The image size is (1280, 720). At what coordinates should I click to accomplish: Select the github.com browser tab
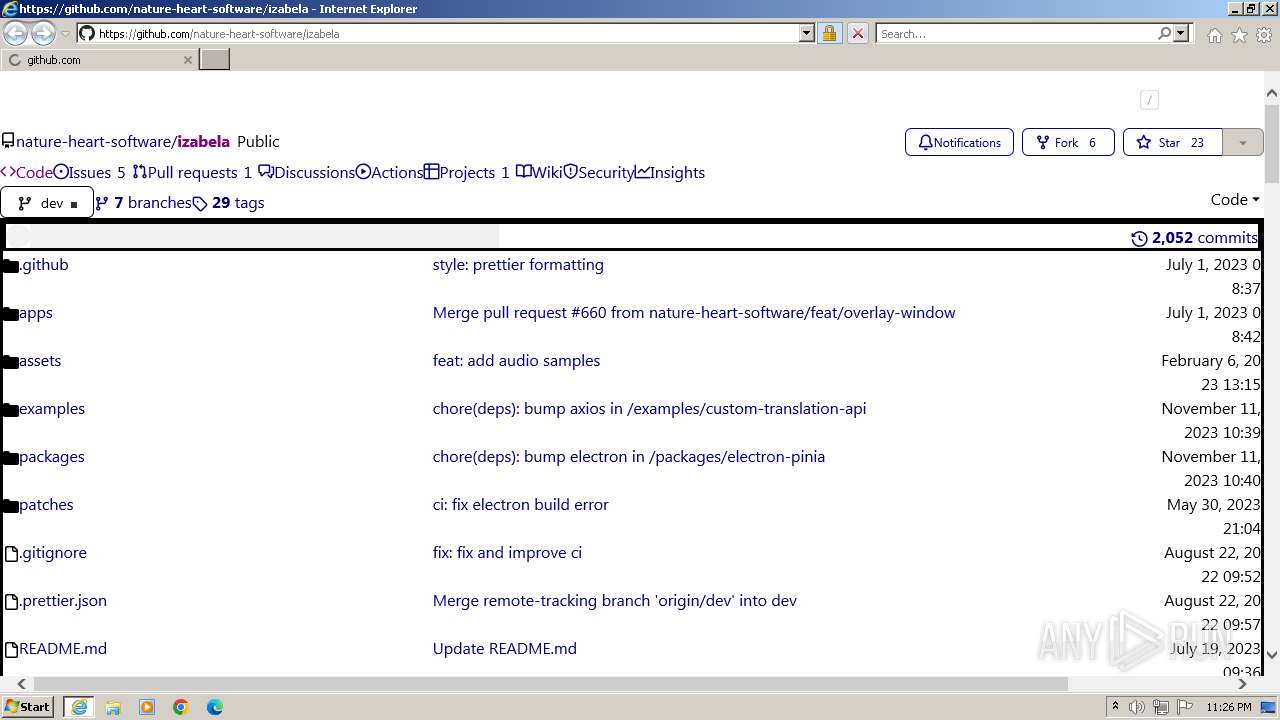tap(99, 60)
